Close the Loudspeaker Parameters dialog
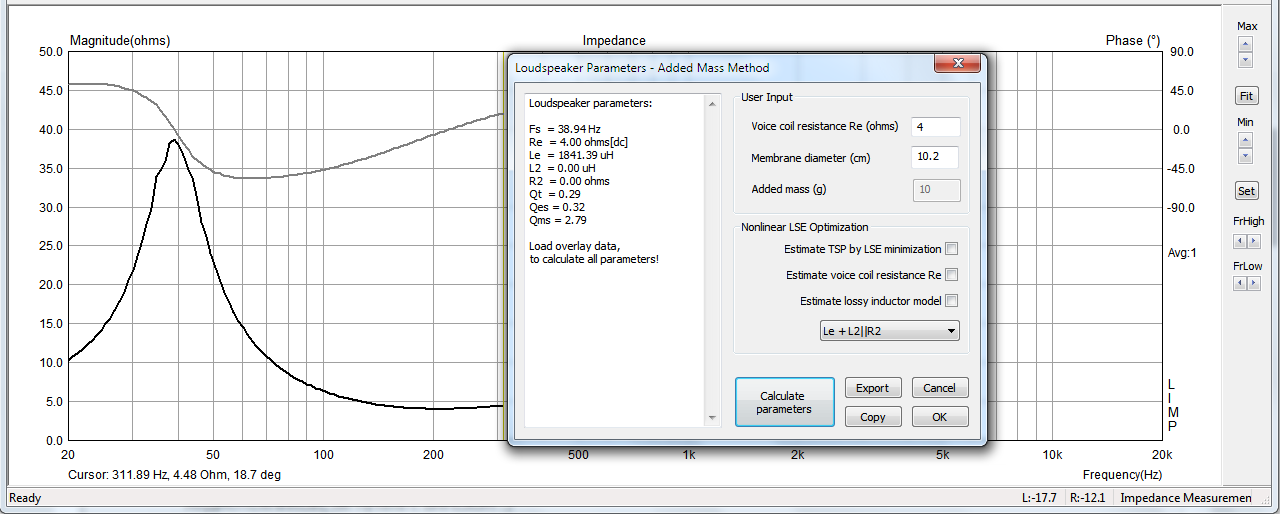 (957, 64)
